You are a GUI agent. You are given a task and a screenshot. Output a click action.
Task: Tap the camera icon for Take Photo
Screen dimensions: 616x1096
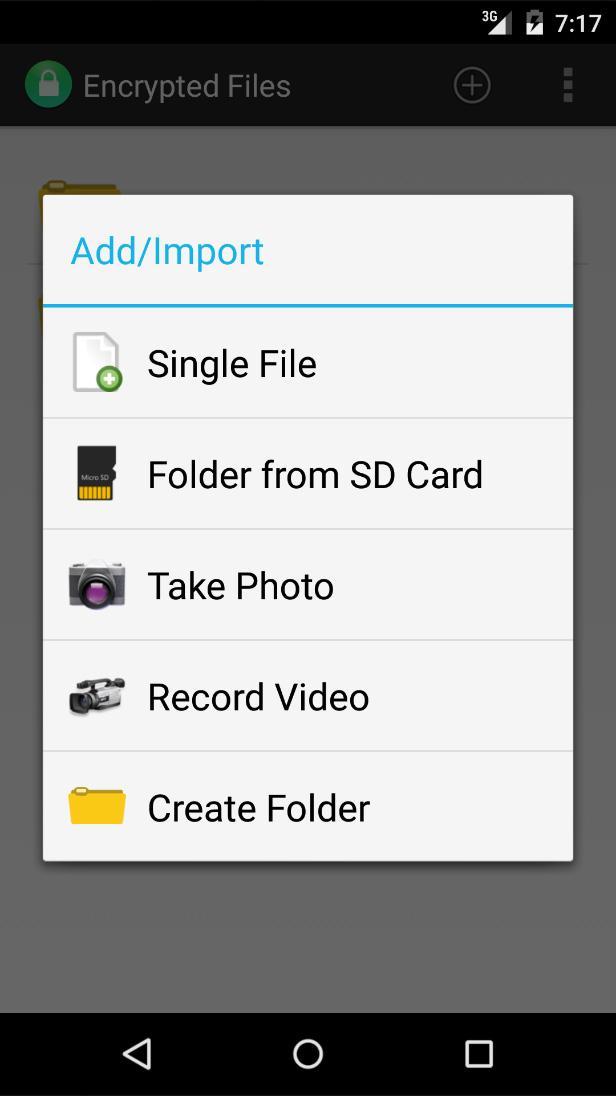point(97,584)
